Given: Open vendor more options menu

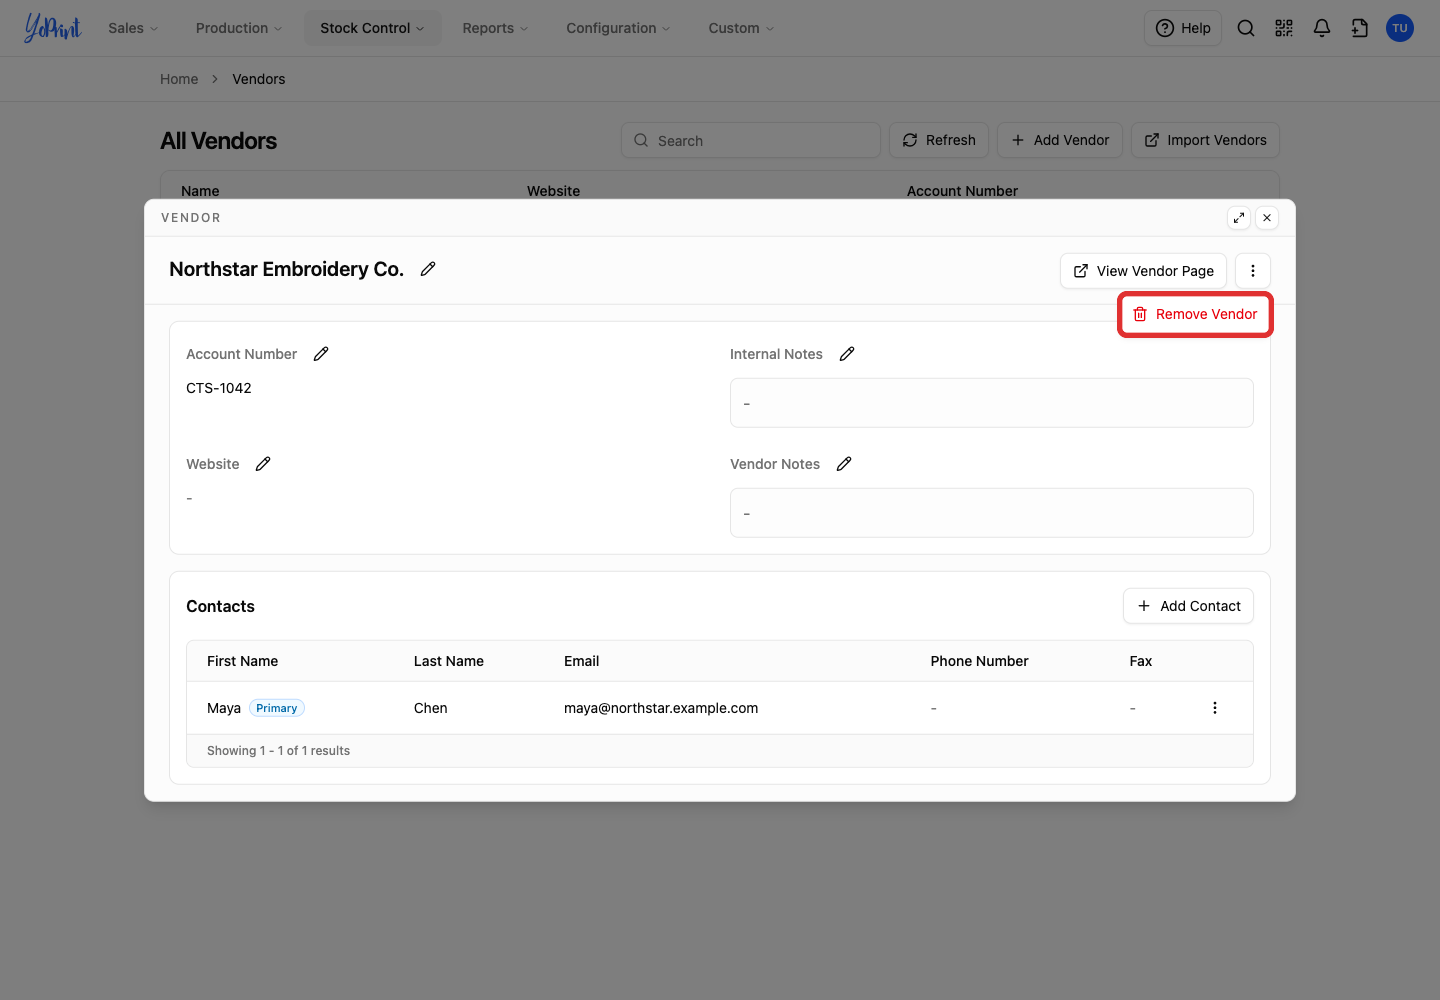Looking at the screenshot, I should [x=1253, y=271].
